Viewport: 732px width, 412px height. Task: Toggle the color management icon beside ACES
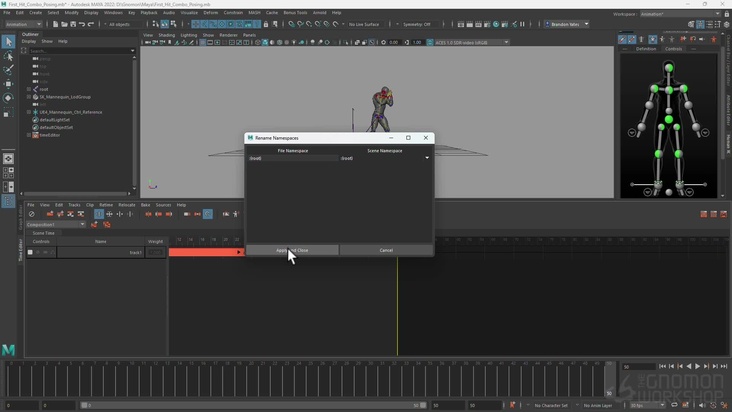[430, 42]
